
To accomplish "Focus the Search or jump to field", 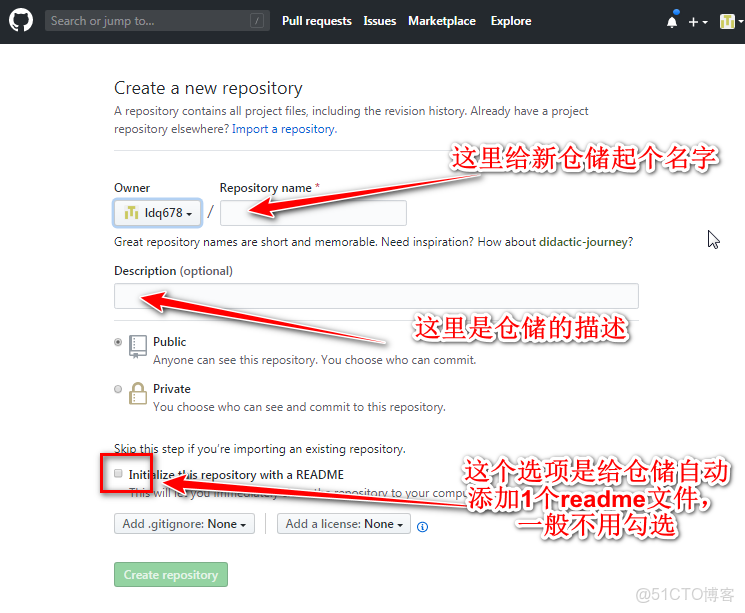I will click(157, 20).
